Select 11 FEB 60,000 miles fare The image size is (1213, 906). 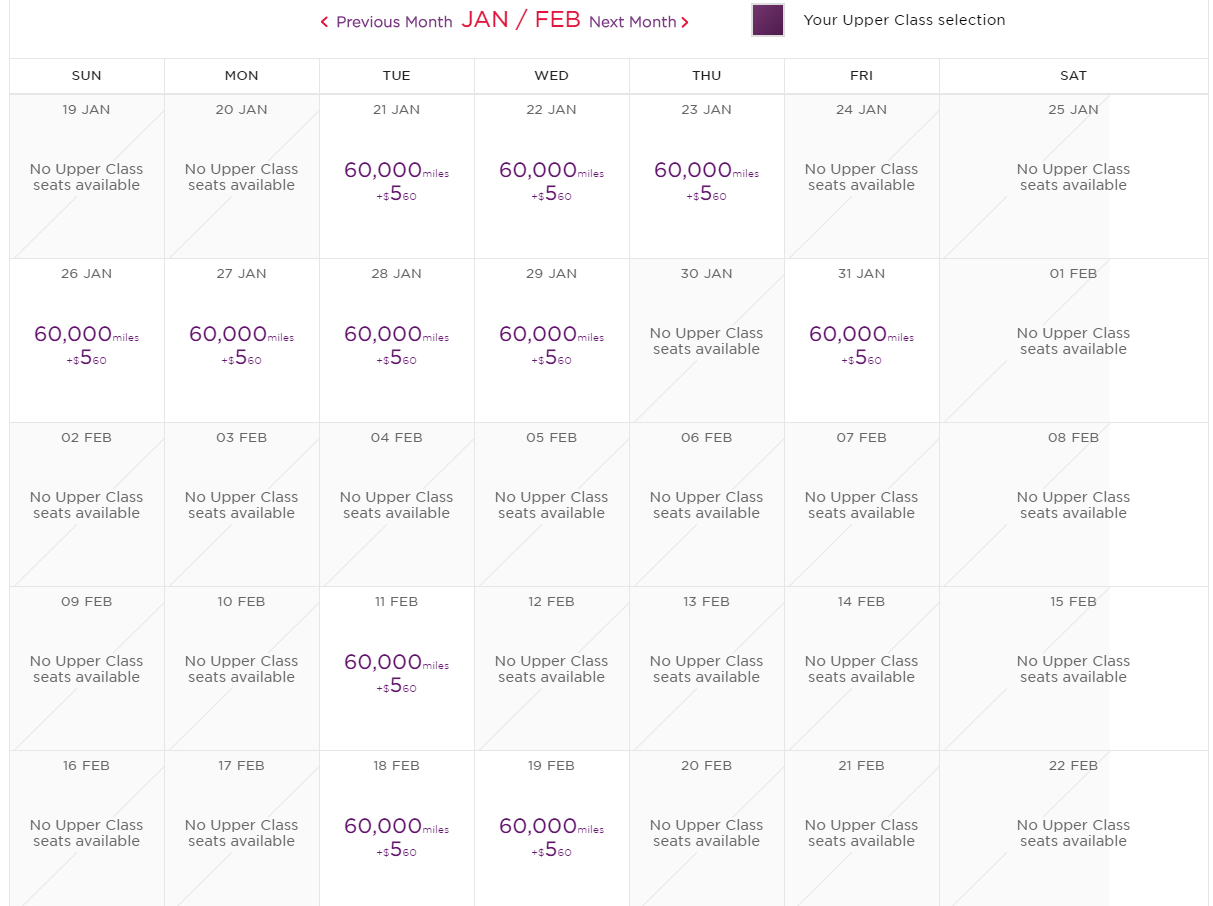(x=396, y=670)
